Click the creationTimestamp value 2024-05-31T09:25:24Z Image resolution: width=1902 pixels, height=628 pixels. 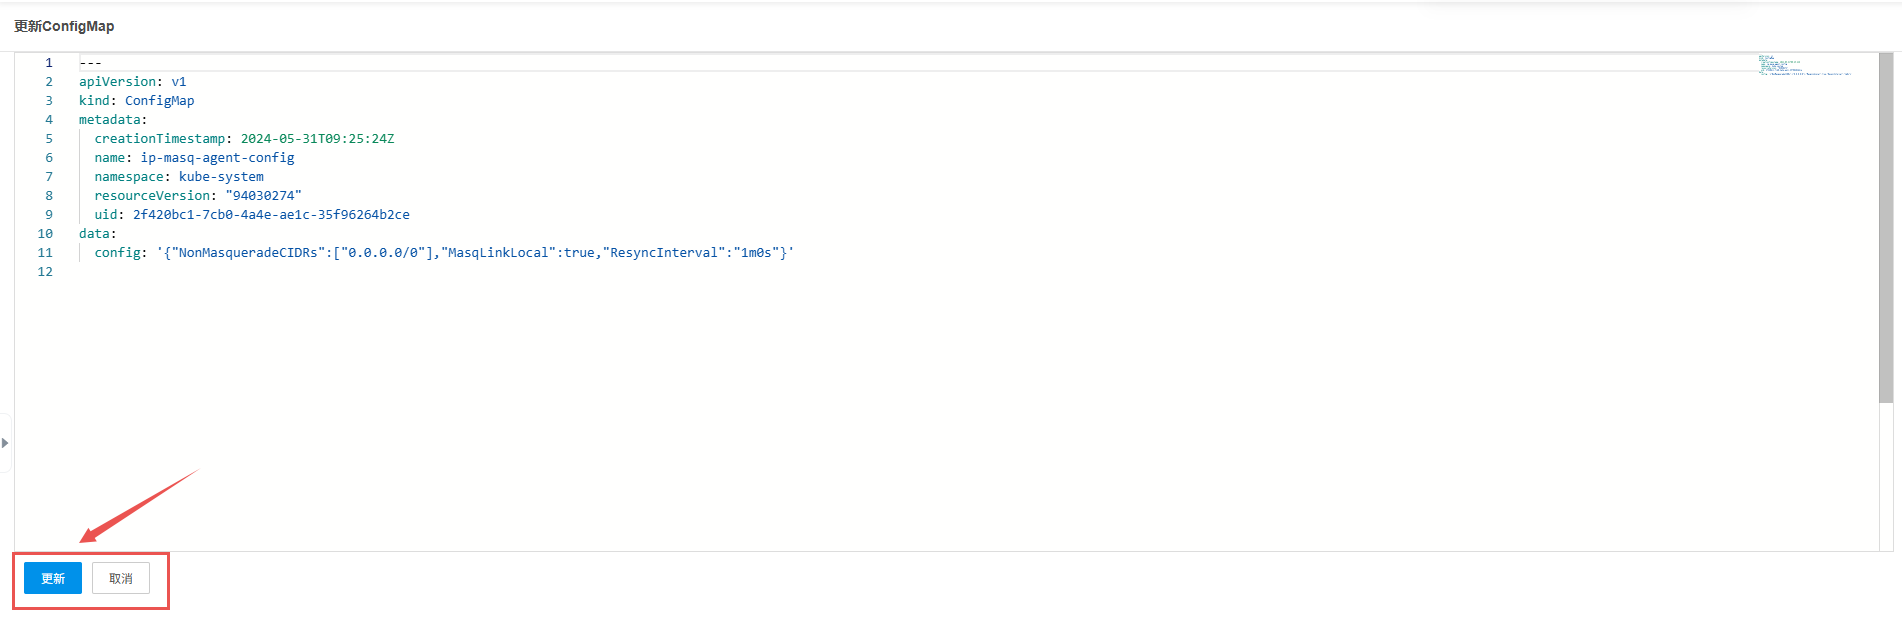click(x=317, y=138)
